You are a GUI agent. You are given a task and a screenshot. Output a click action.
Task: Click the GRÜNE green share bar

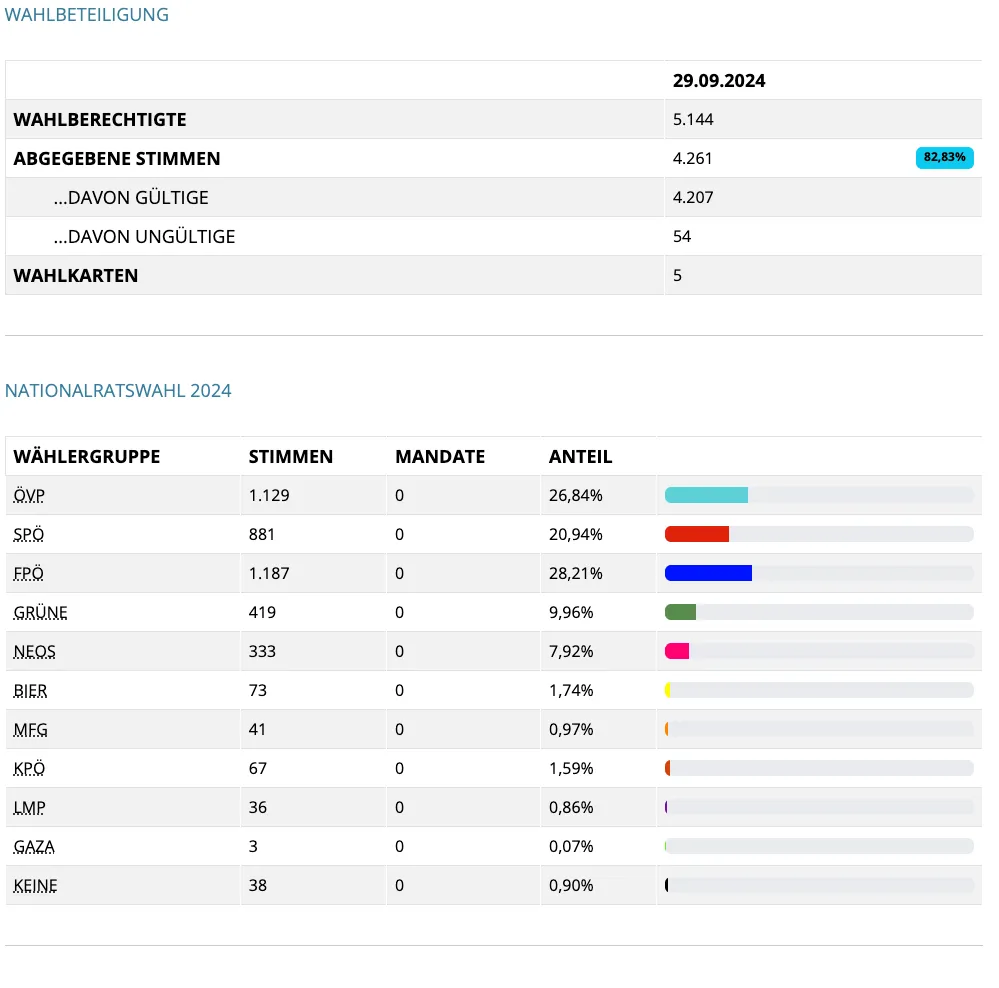coord(680,612)
